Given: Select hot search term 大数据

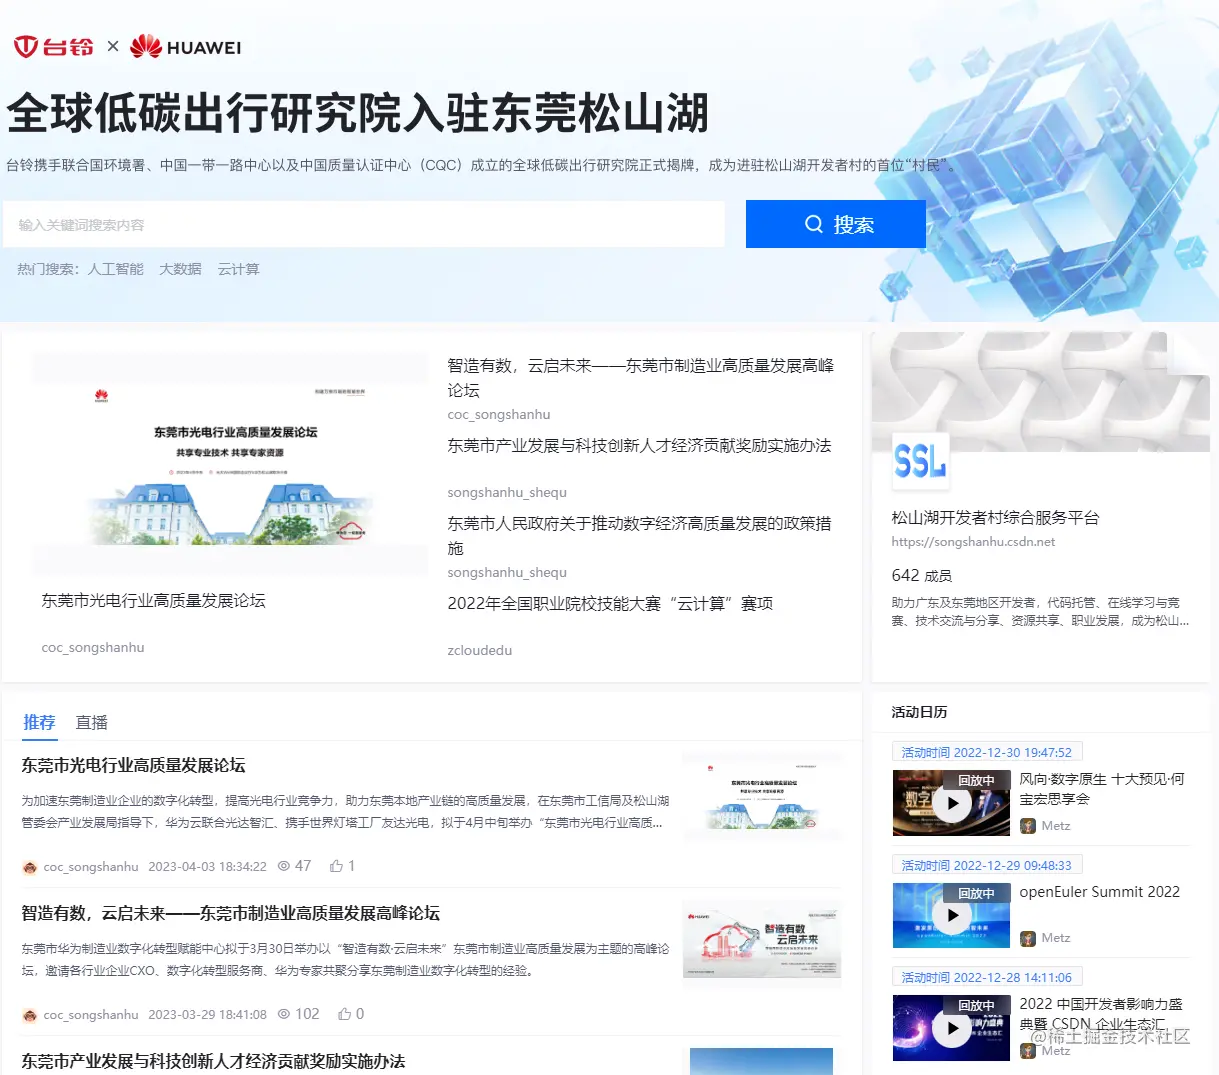Looking at the screenshot, I should (x=180, y=269).
